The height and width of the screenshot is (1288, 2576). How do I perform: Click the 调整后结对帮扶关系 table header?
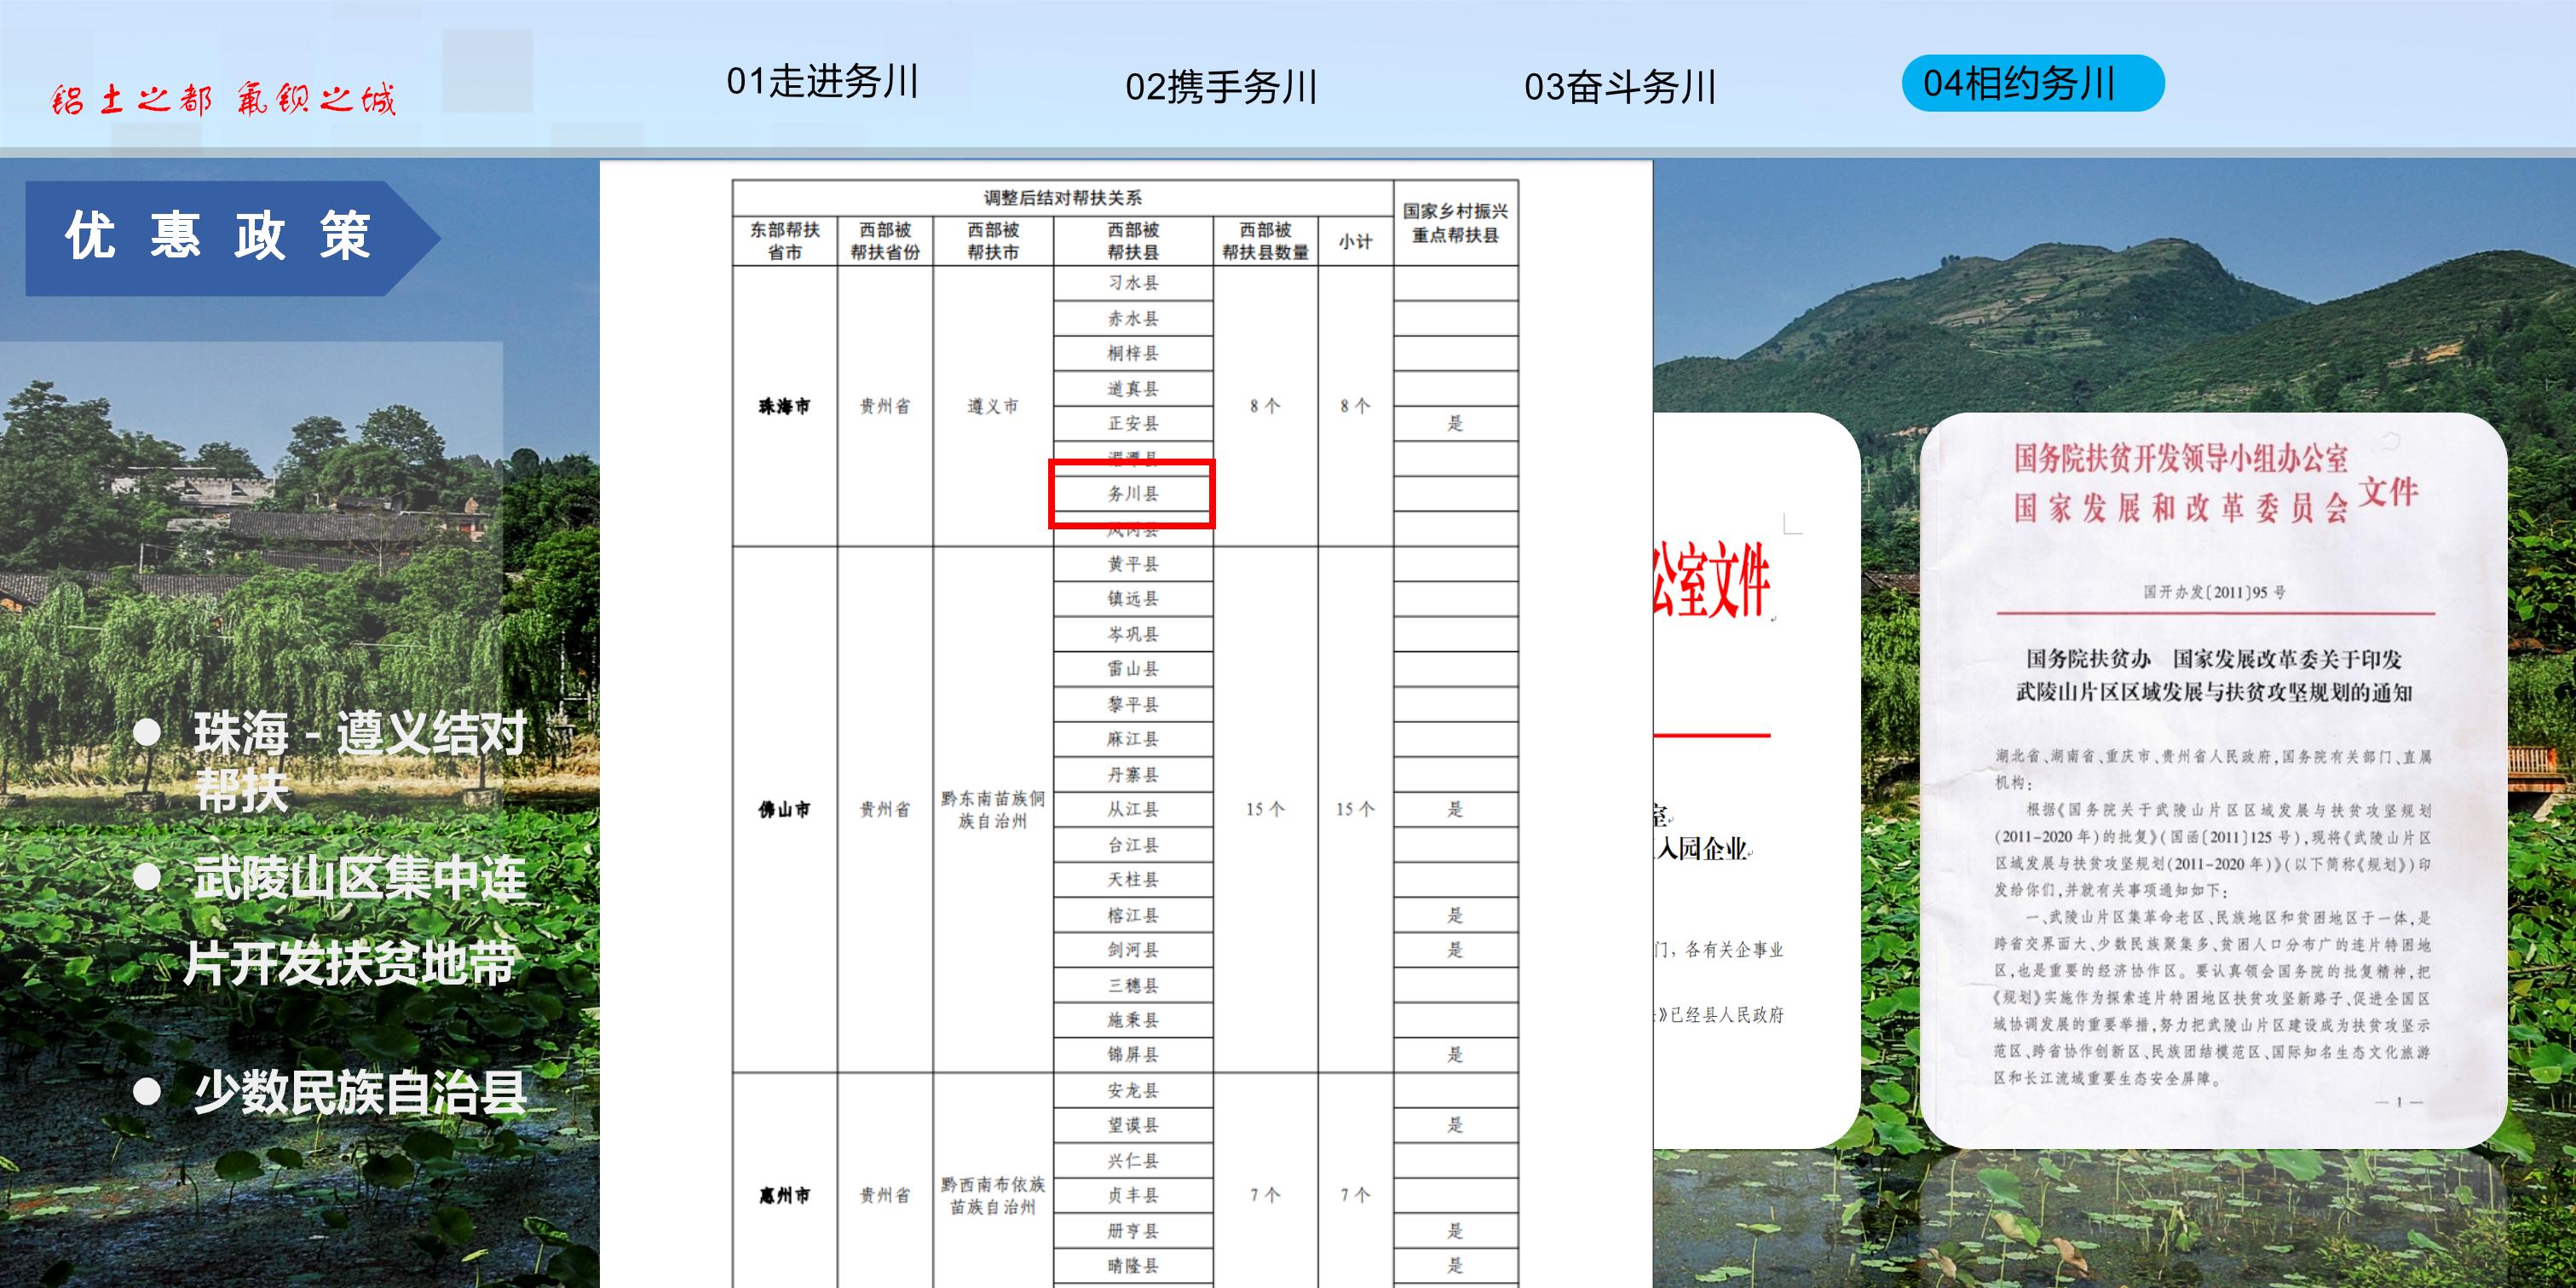pos(1062,198)
